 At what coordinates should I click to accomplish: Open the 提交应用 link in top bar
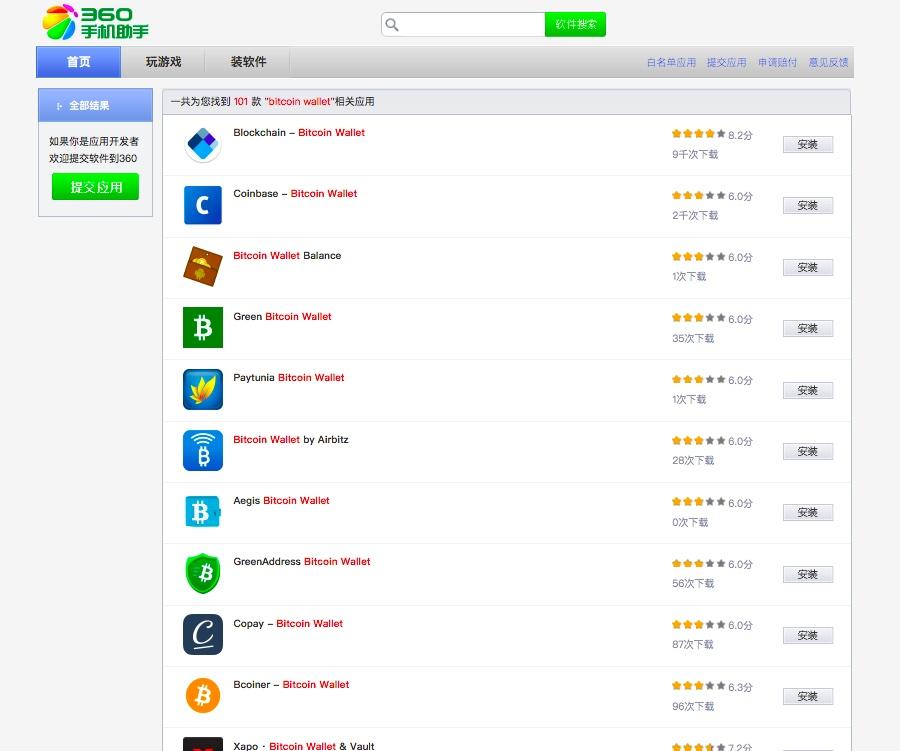click(726, 63)
